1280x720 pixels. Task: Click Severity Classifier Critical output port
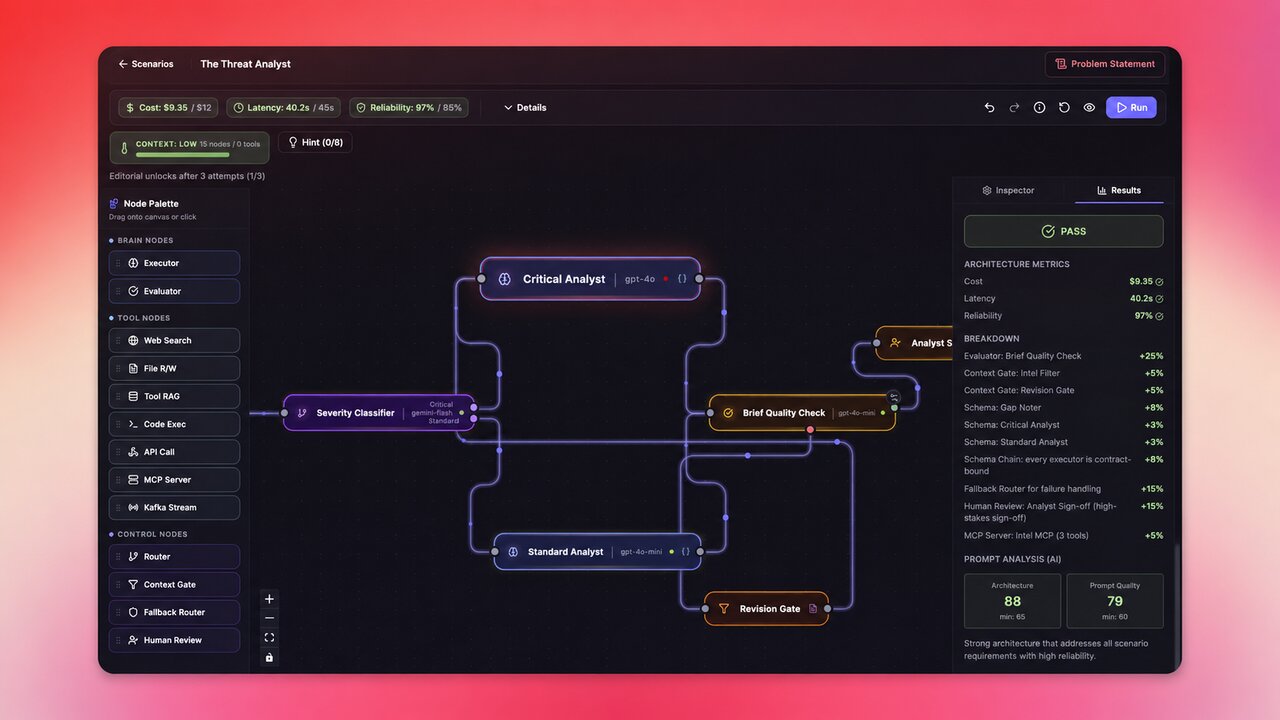474,407
